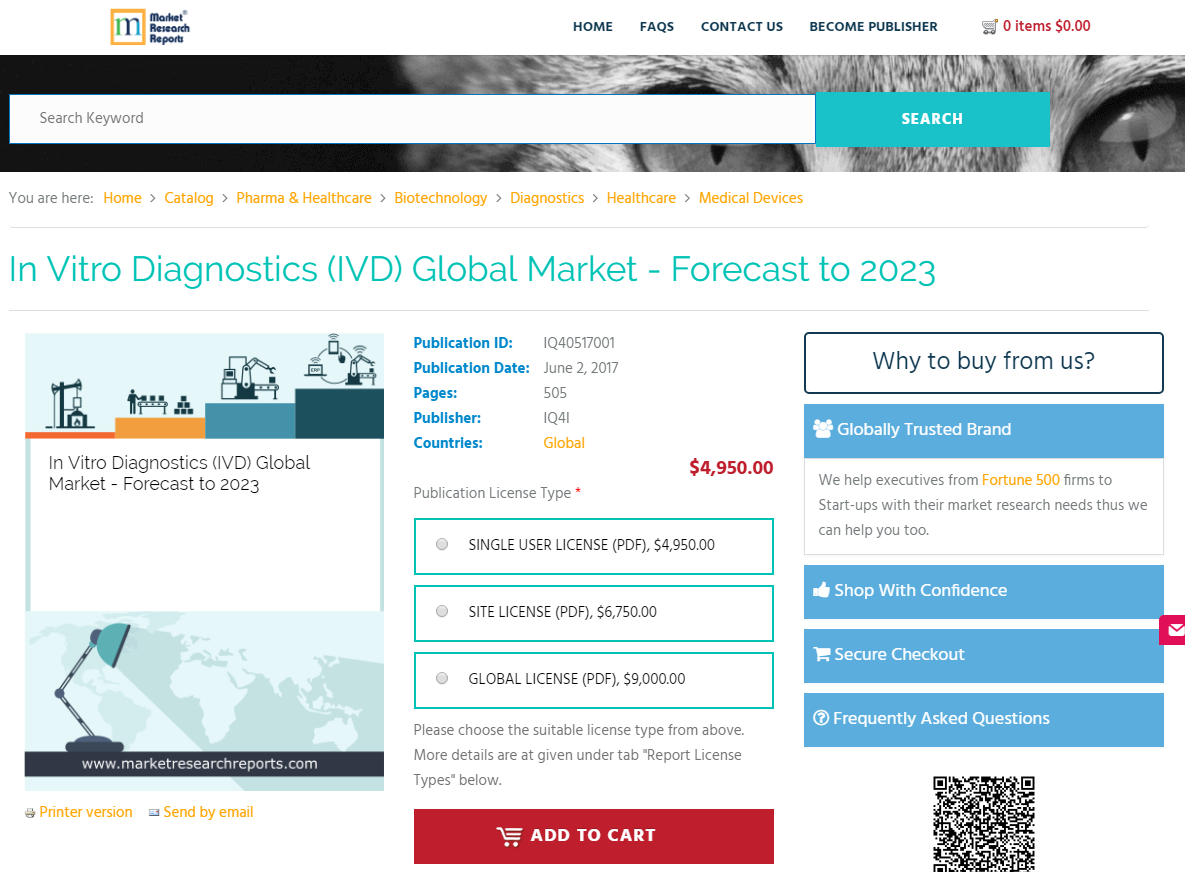Click the people icon on Globally Trusted Brand banner

point(823,429)
